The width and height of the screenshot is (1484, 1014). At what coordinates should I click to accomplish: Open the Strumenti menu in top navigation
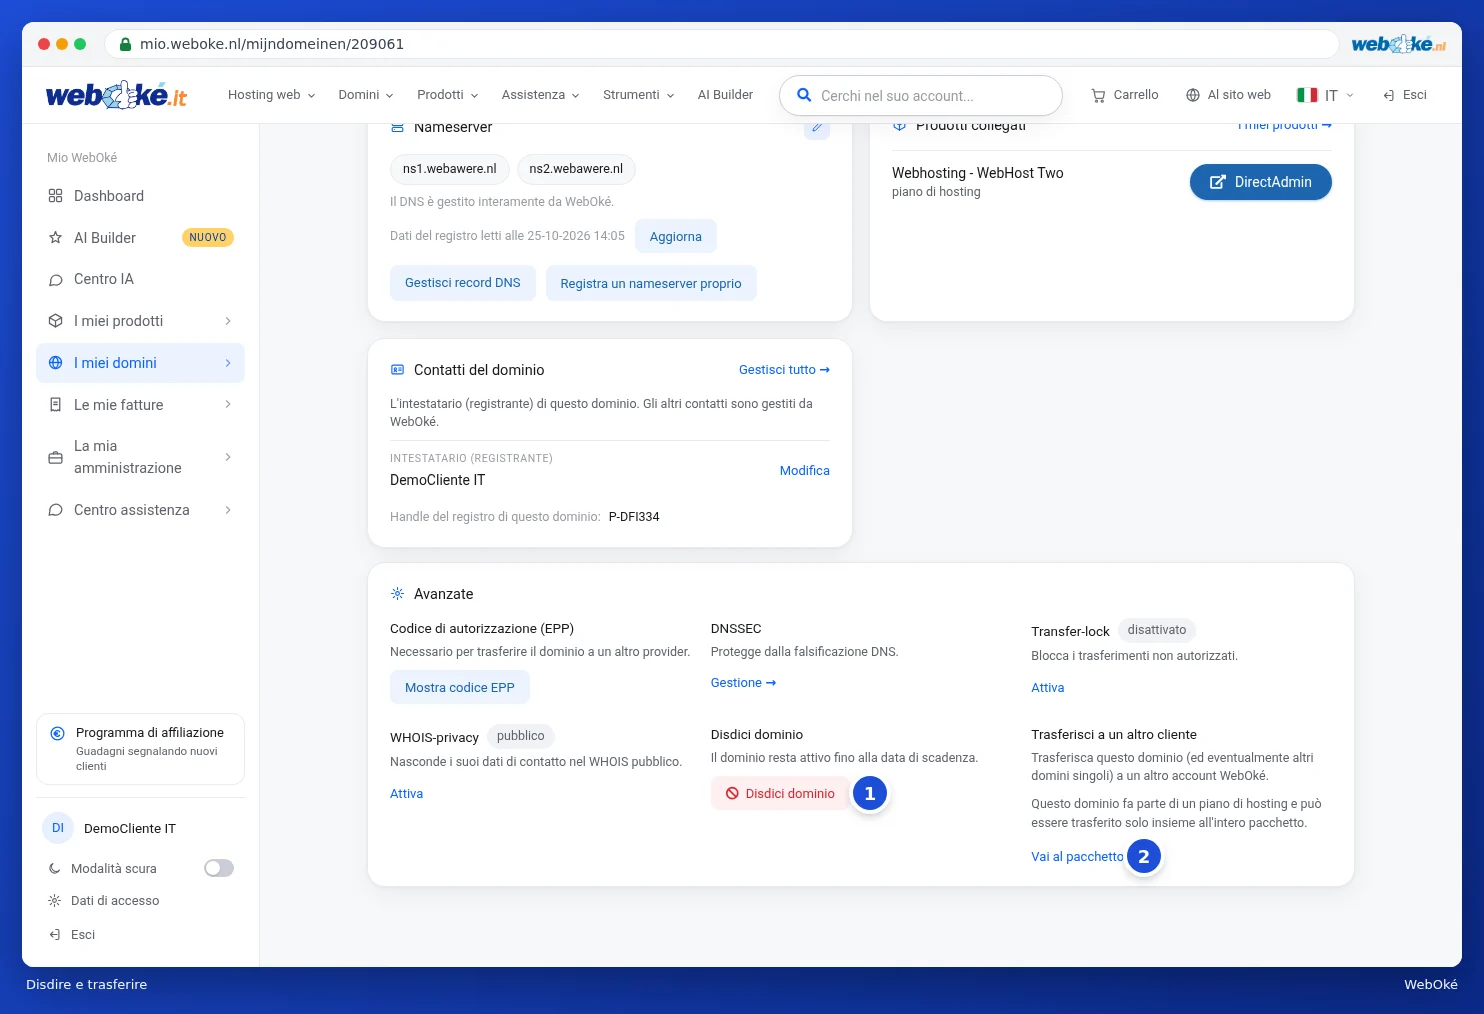tap(638, 95)
